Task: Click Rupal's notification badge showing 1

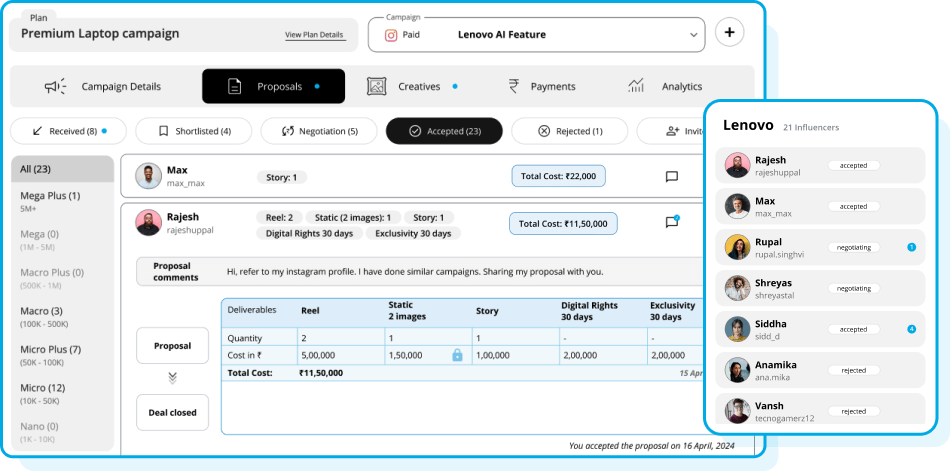Action: coord(912,247)
